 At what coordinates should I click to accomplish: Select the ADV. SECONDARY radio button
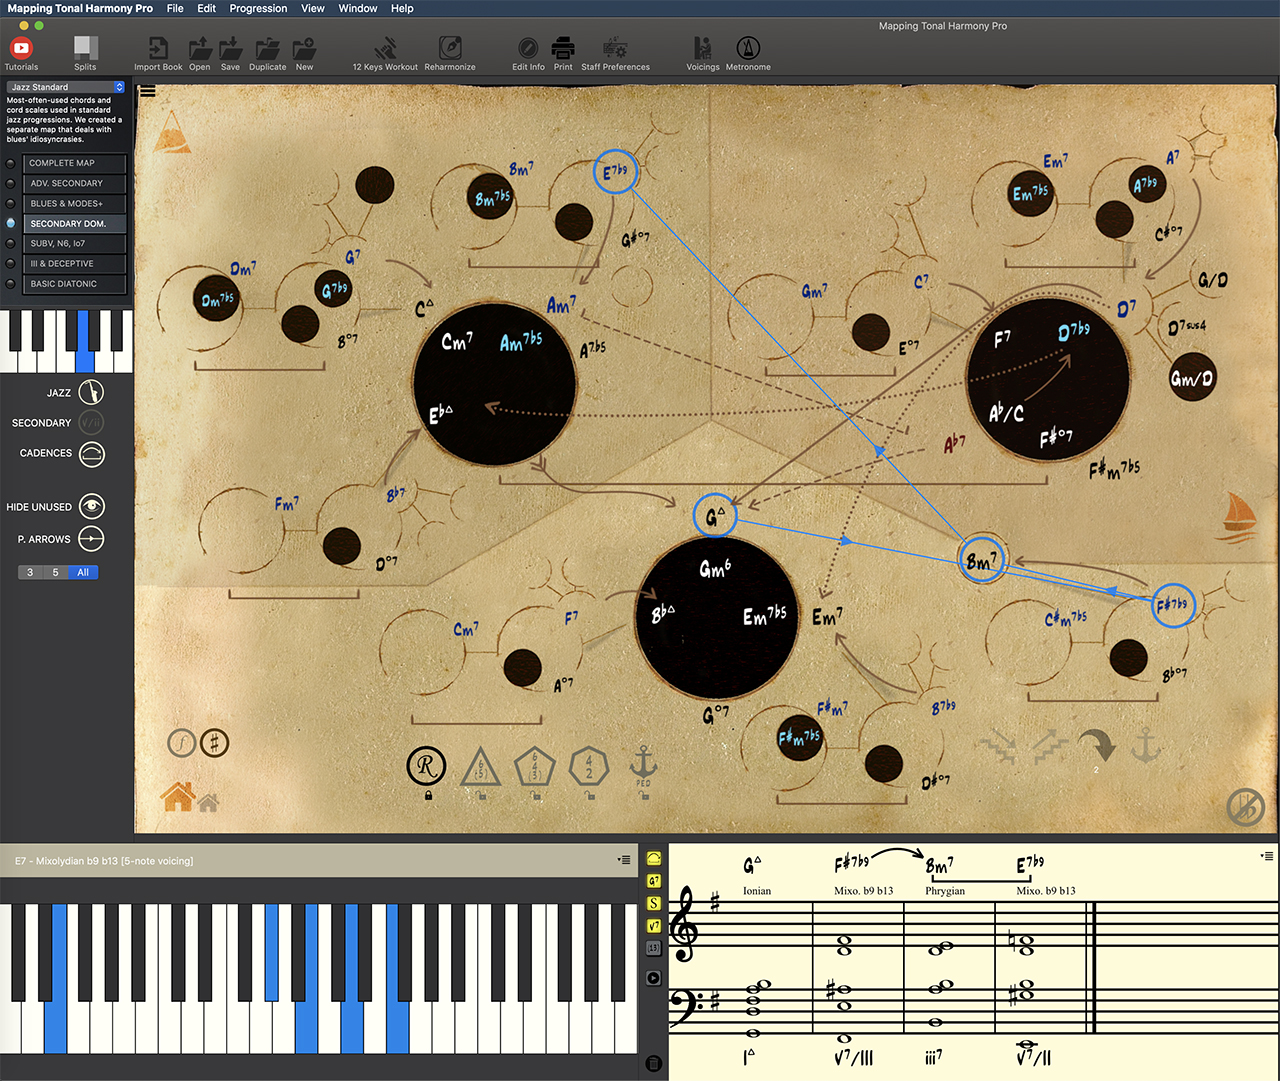[x=11, y=183]
